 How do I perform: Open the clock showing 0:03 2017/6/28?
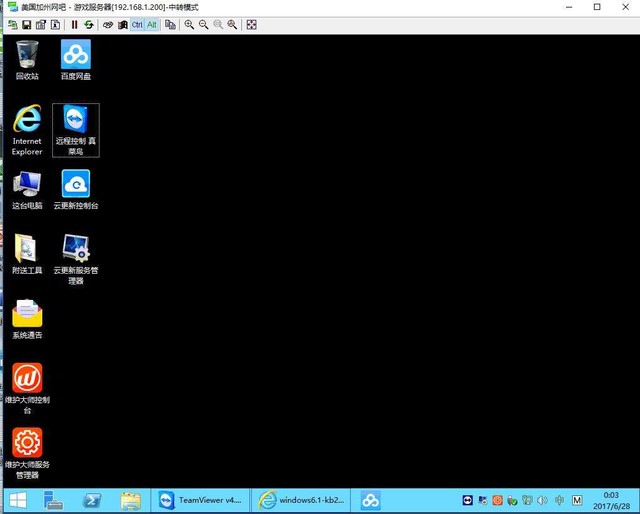611,501
